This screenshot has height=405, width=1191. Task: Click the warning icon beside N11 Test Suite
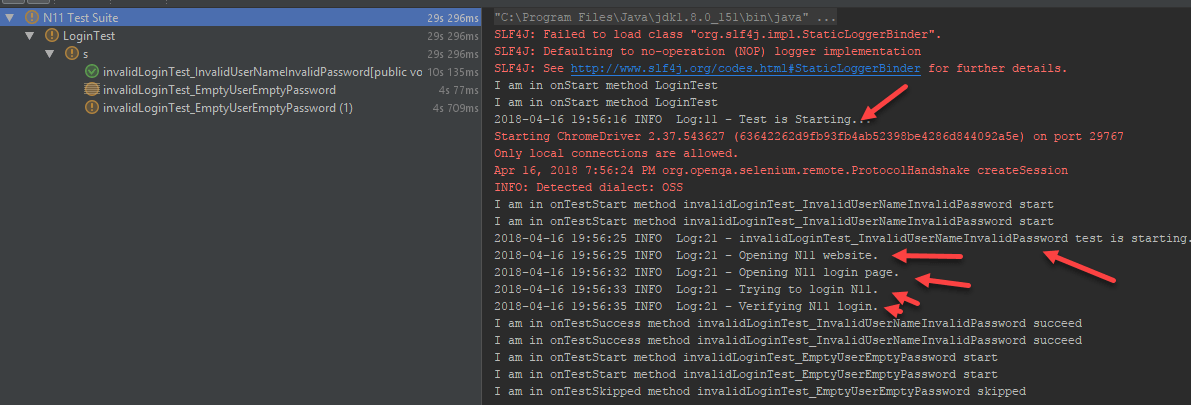31,18
